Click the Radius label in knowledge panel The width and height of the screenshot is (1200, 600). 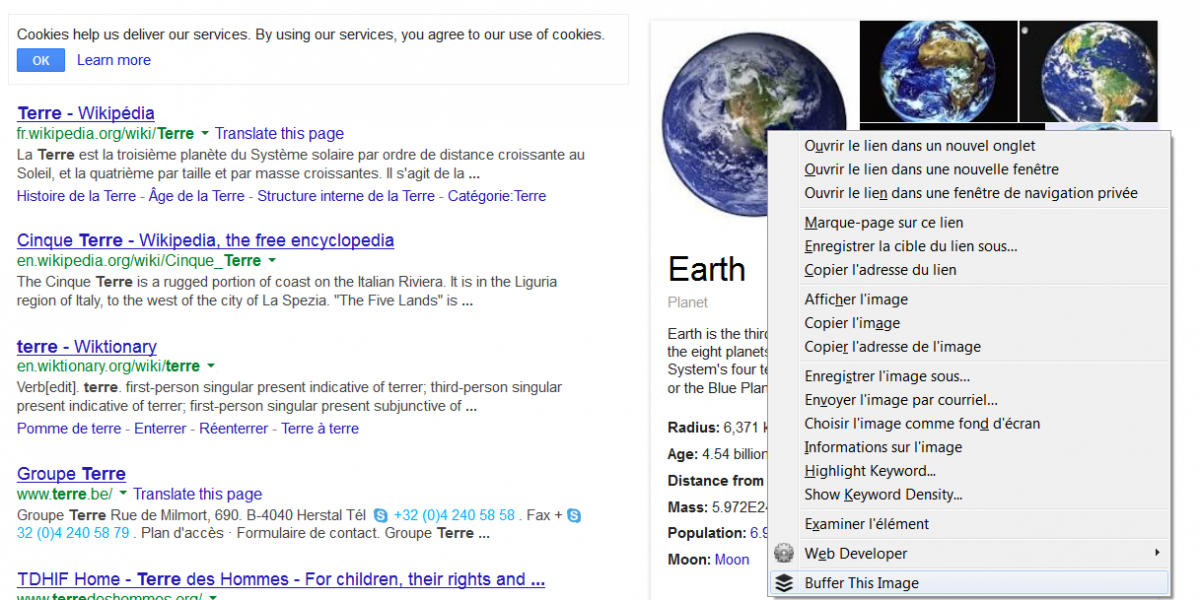coord(693,428)
